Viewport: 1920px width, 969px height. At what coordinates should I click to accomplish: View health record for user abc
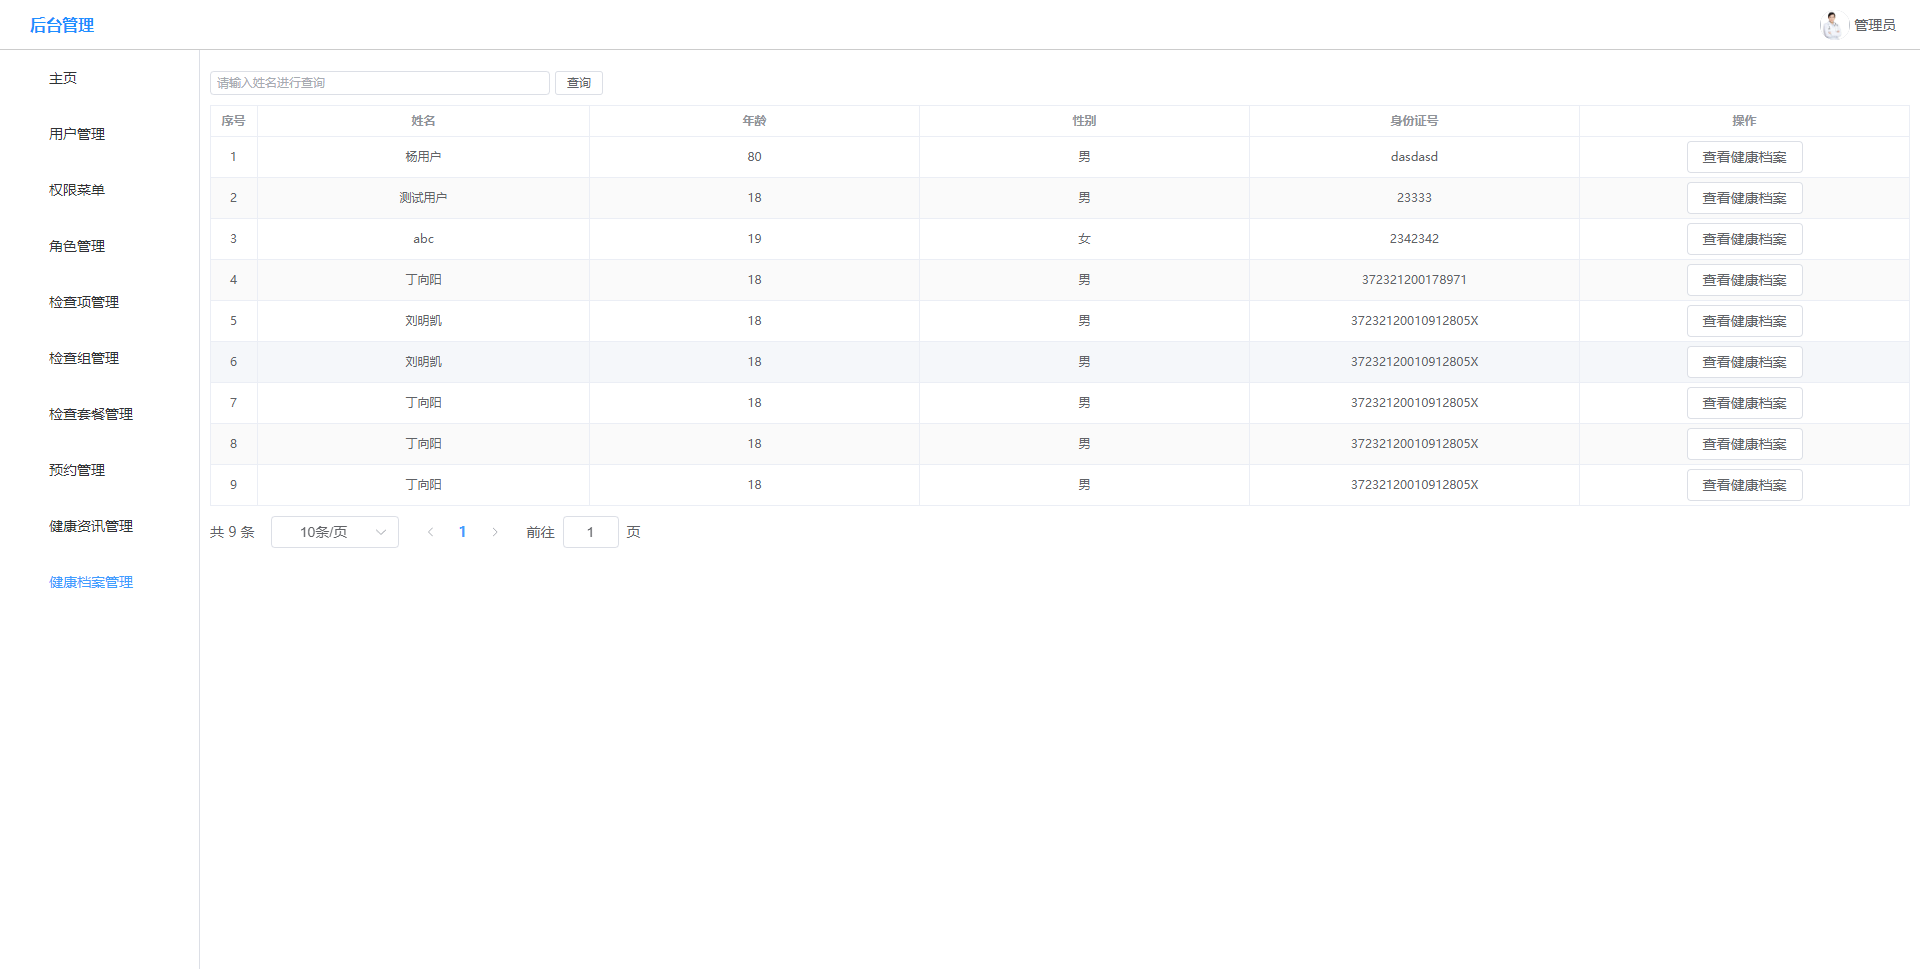click(1744, 239)
